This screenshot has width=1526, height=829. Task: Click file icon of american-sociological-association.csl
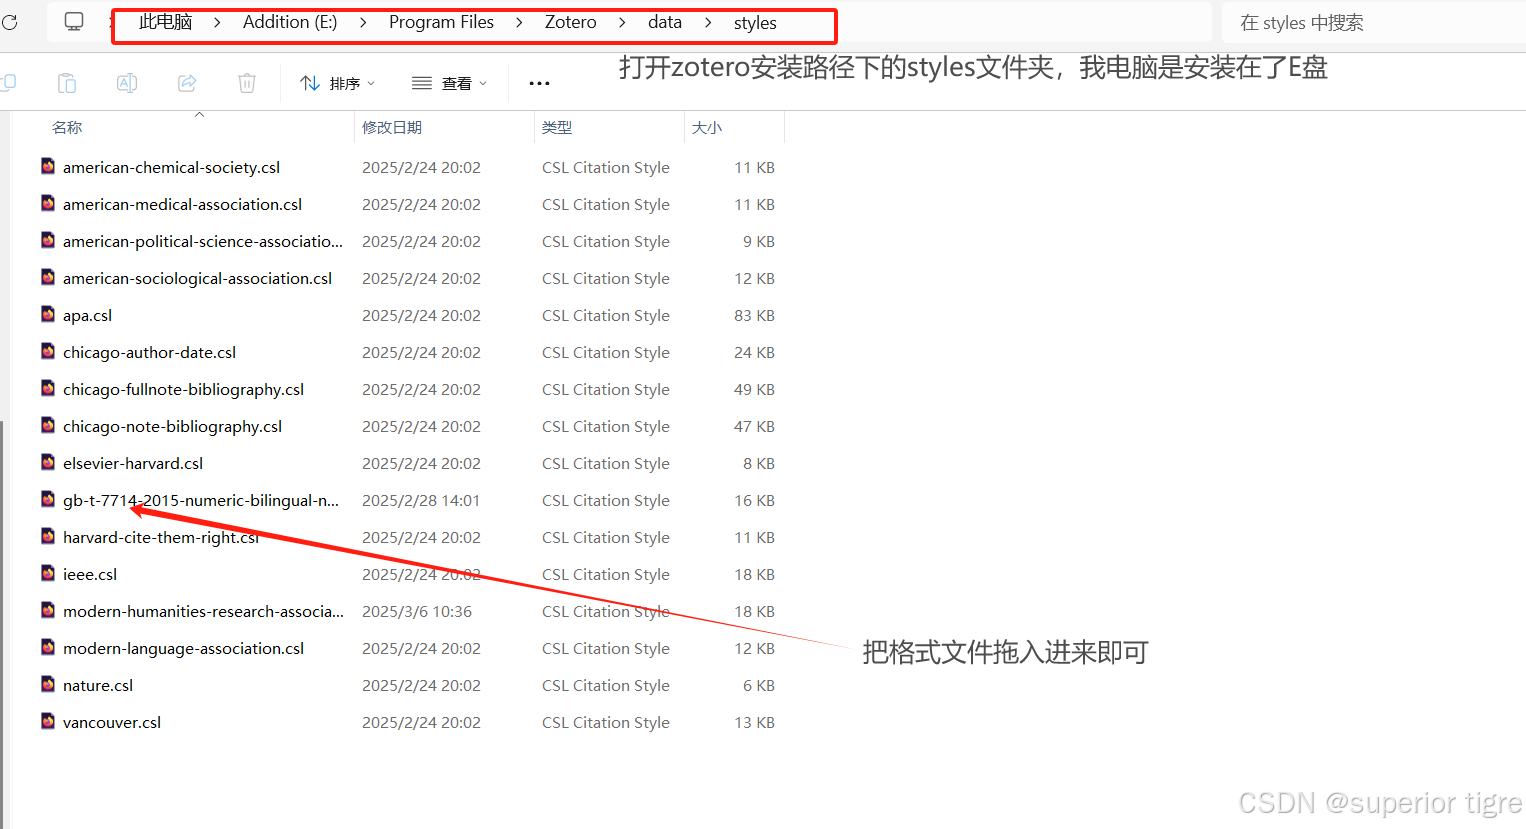click(x=48, y=277)
